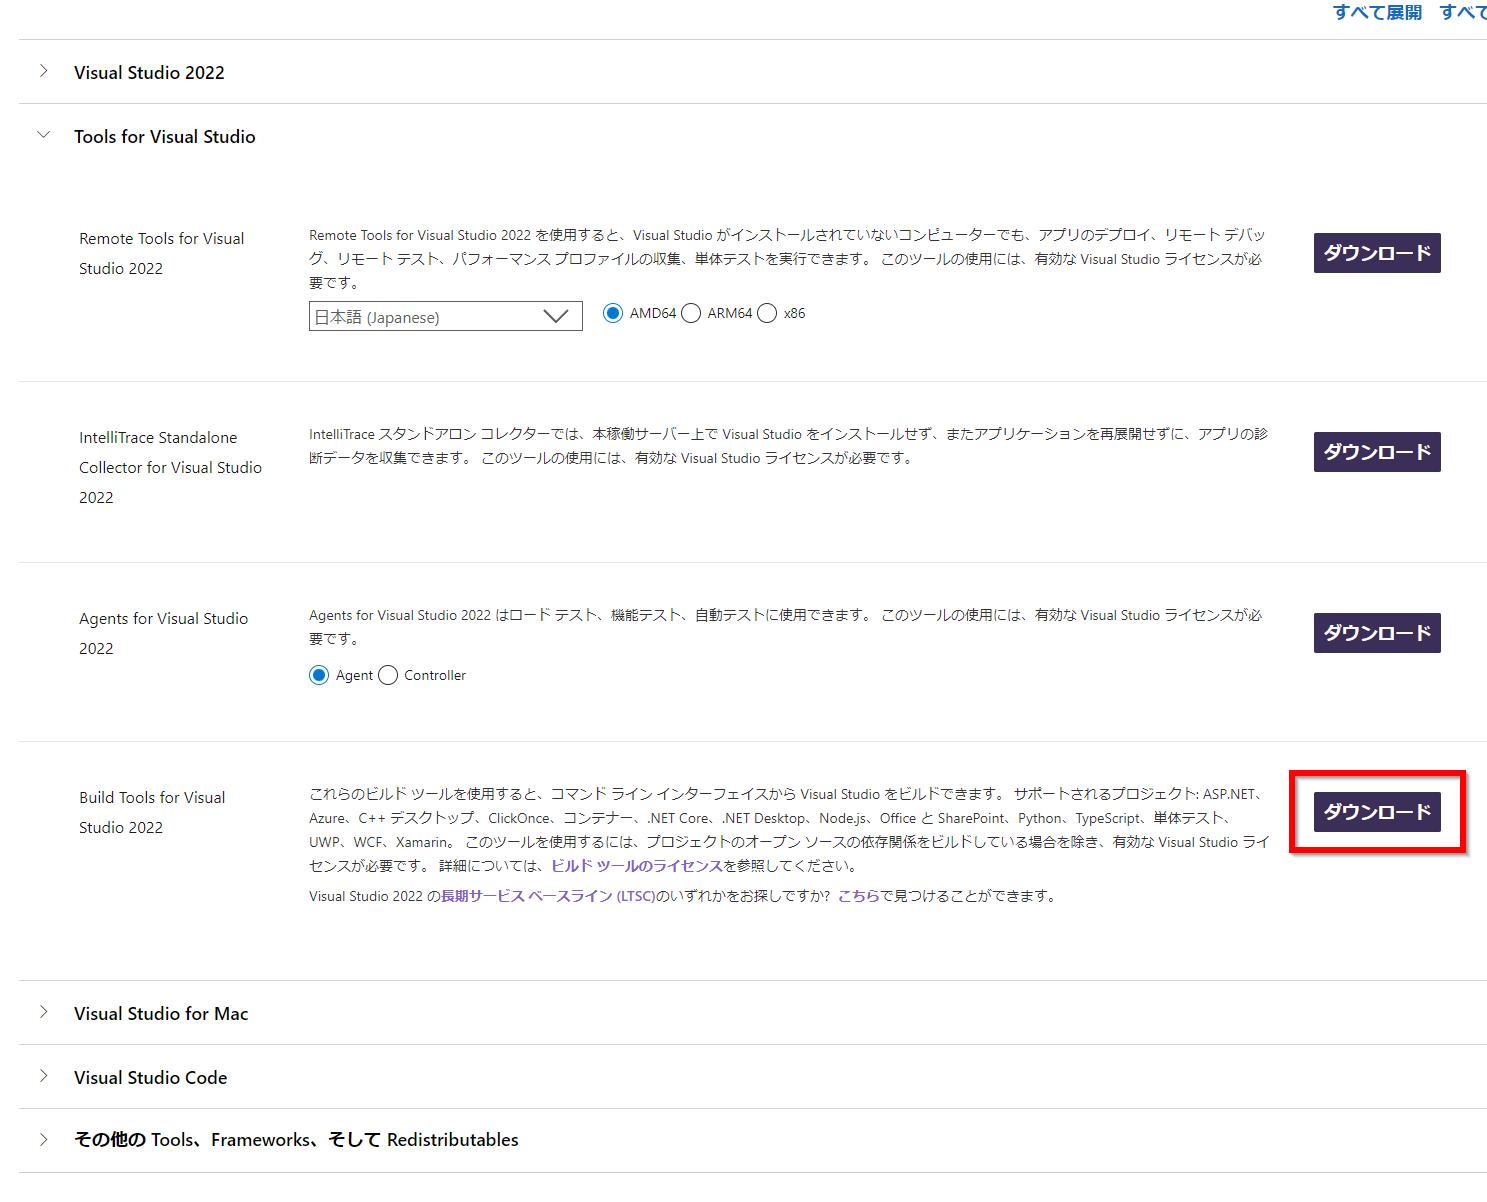1487x1202 pixels.
Task: Select the ARM64 radio button
Action: pyautogui.click(x=690, y=312)
